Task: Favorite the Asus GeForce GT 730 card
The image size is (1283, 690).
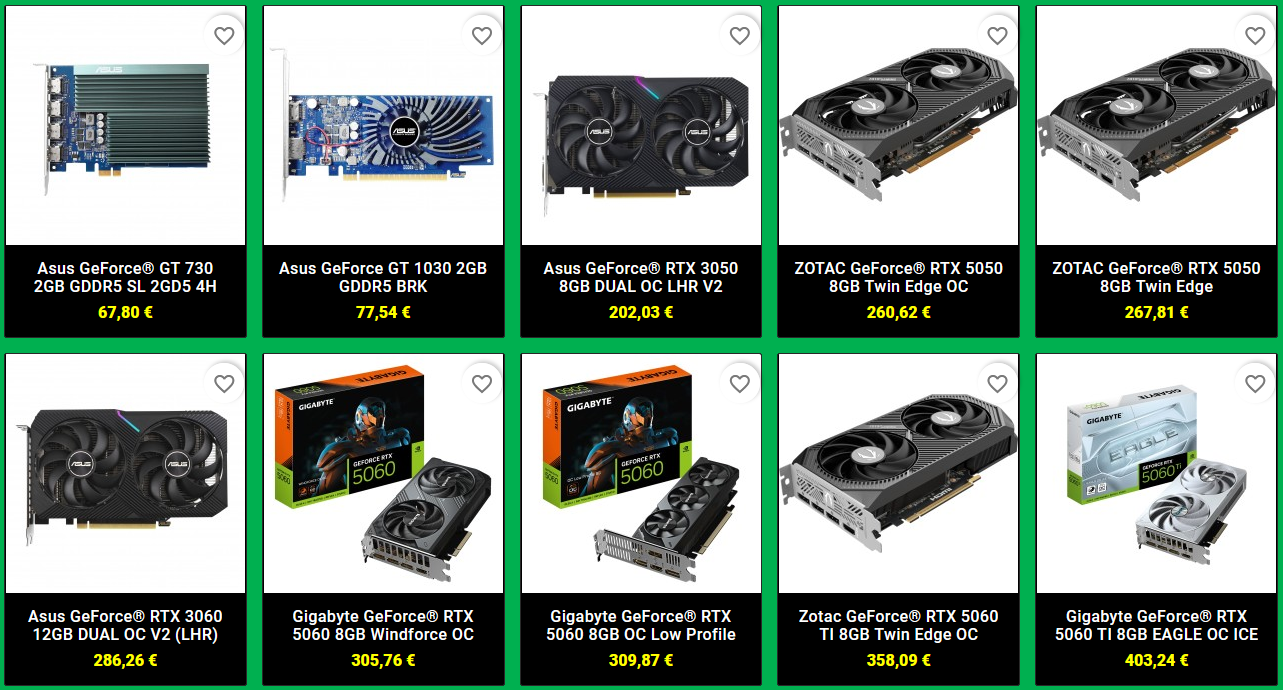Action: click(x=224, y=36)
